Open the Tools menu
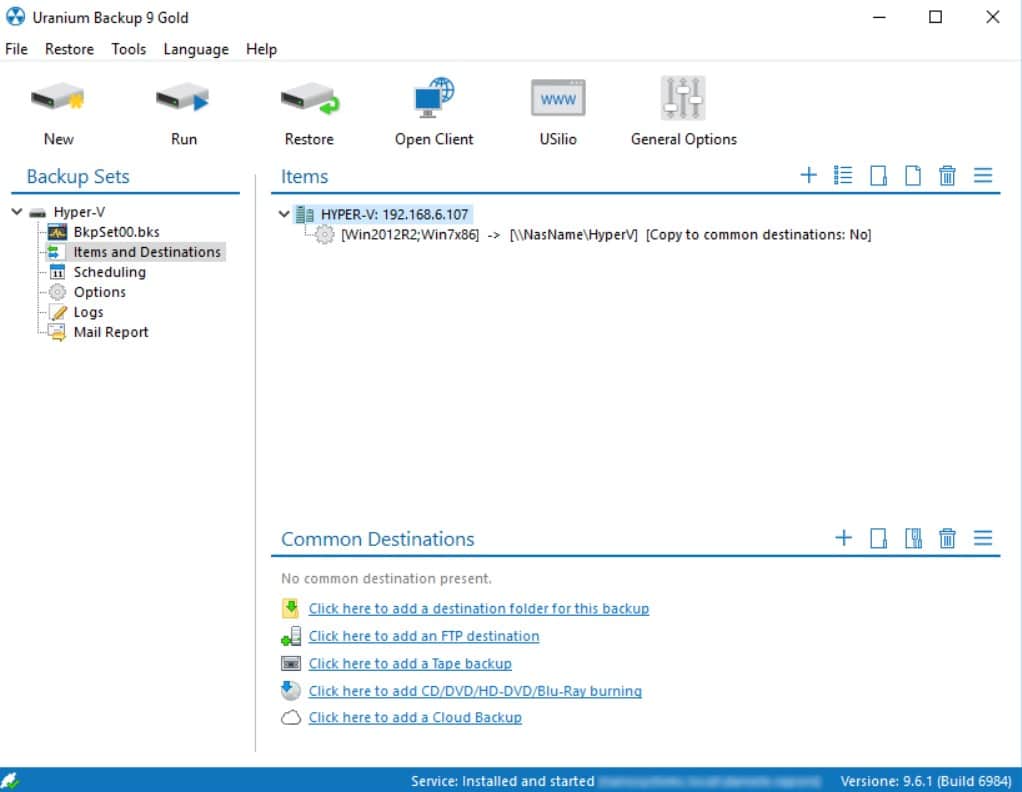Viewport: 1022px width, 792px height. tap(128, 49)
